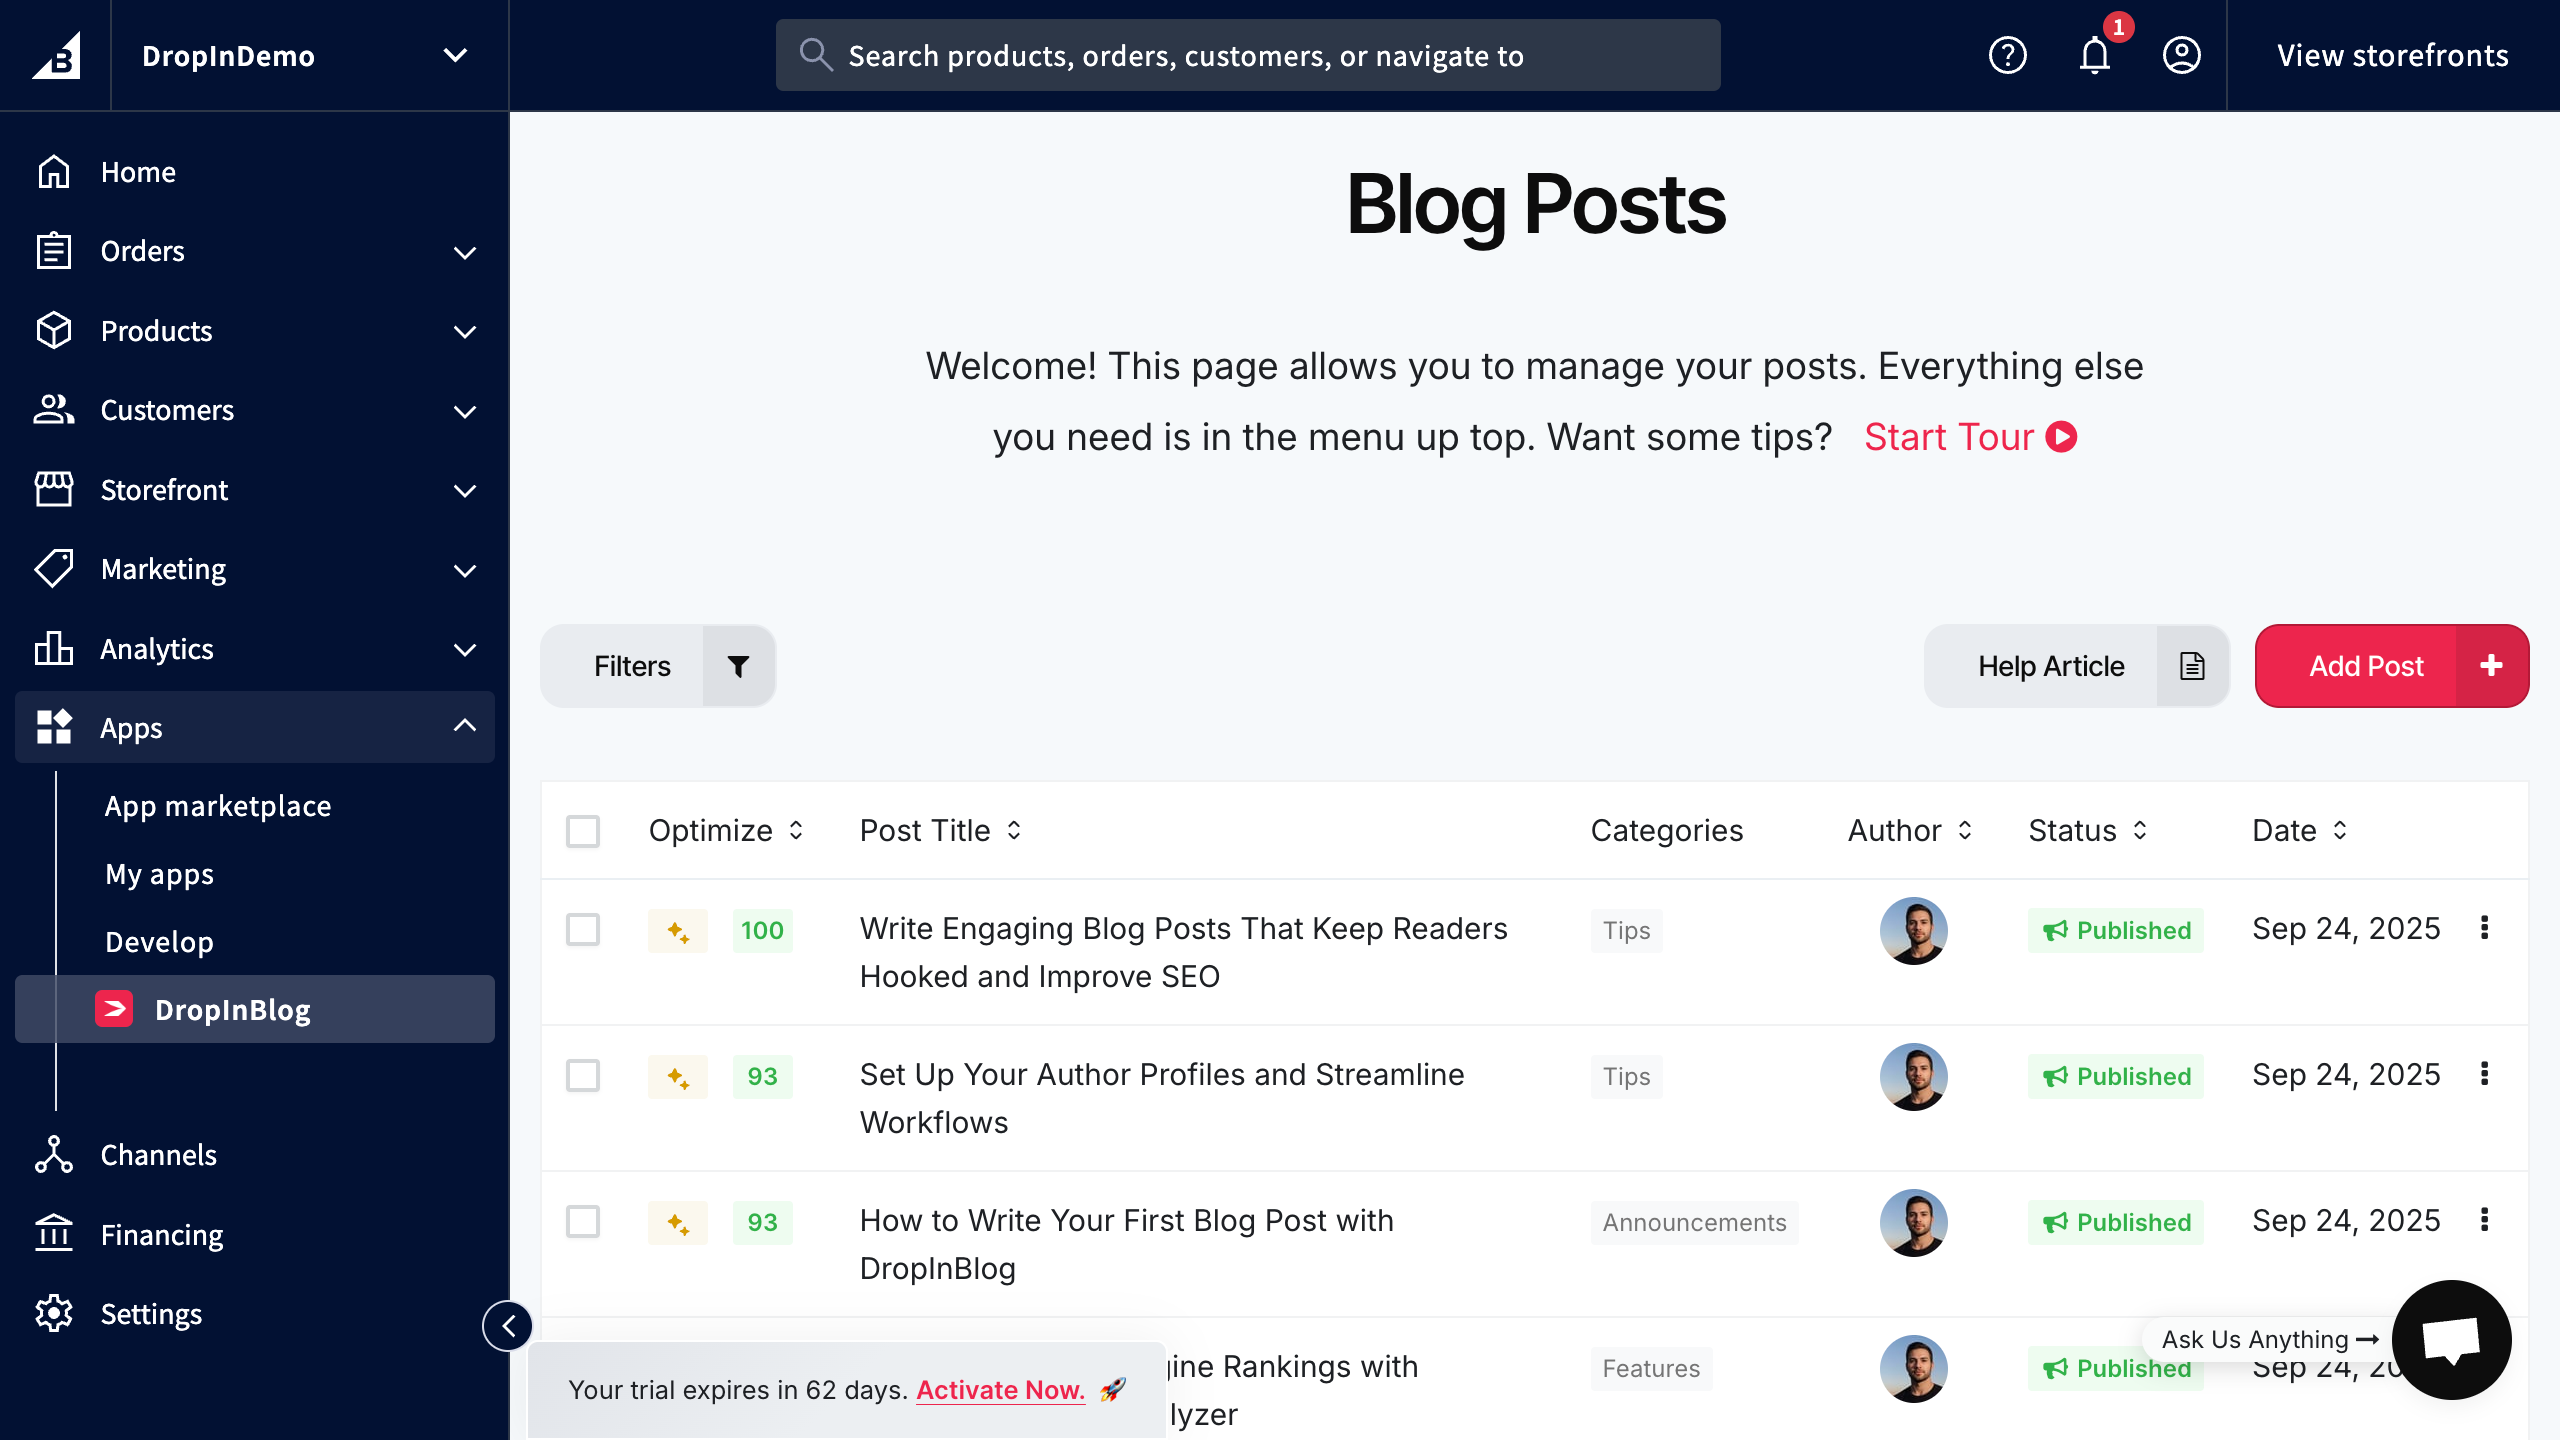2560x1440 pixels.
Task: Select checkbox for "Write Engaging Blog Posts" post
Action: [x=583, y=930]
